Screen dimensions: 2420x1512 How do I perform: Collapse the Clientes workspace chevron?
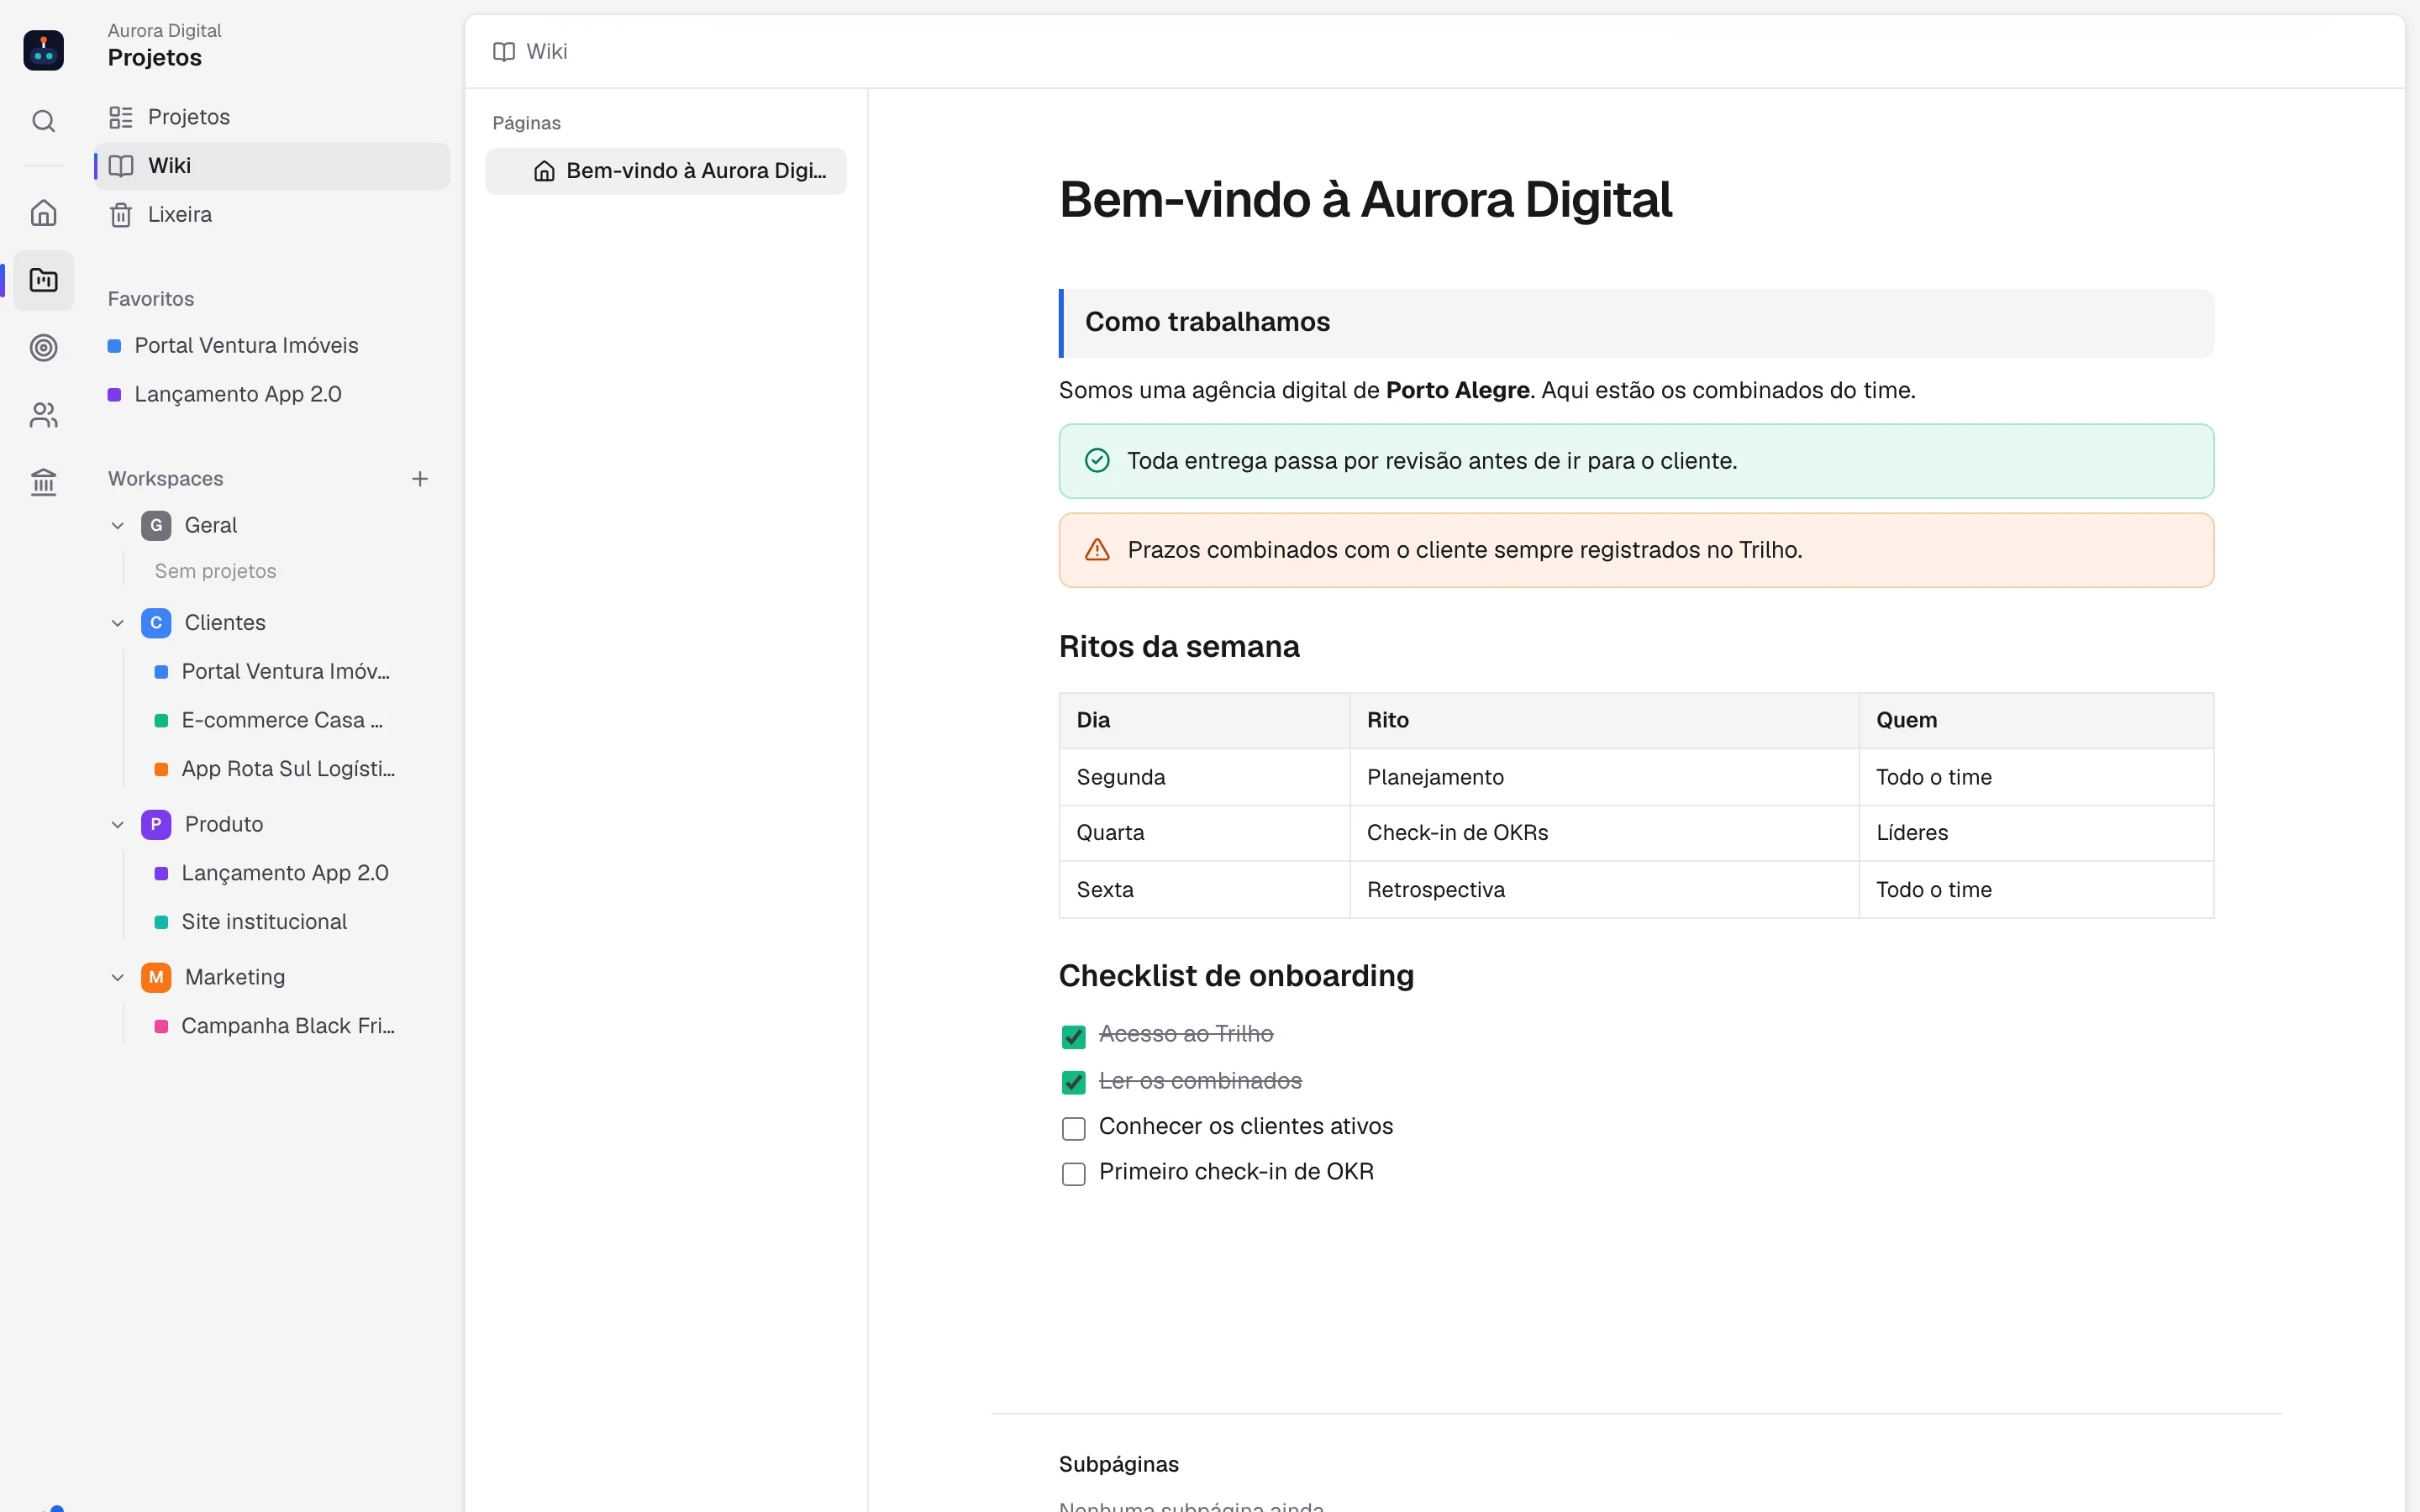pyautogui.click(x=118, y=623)
